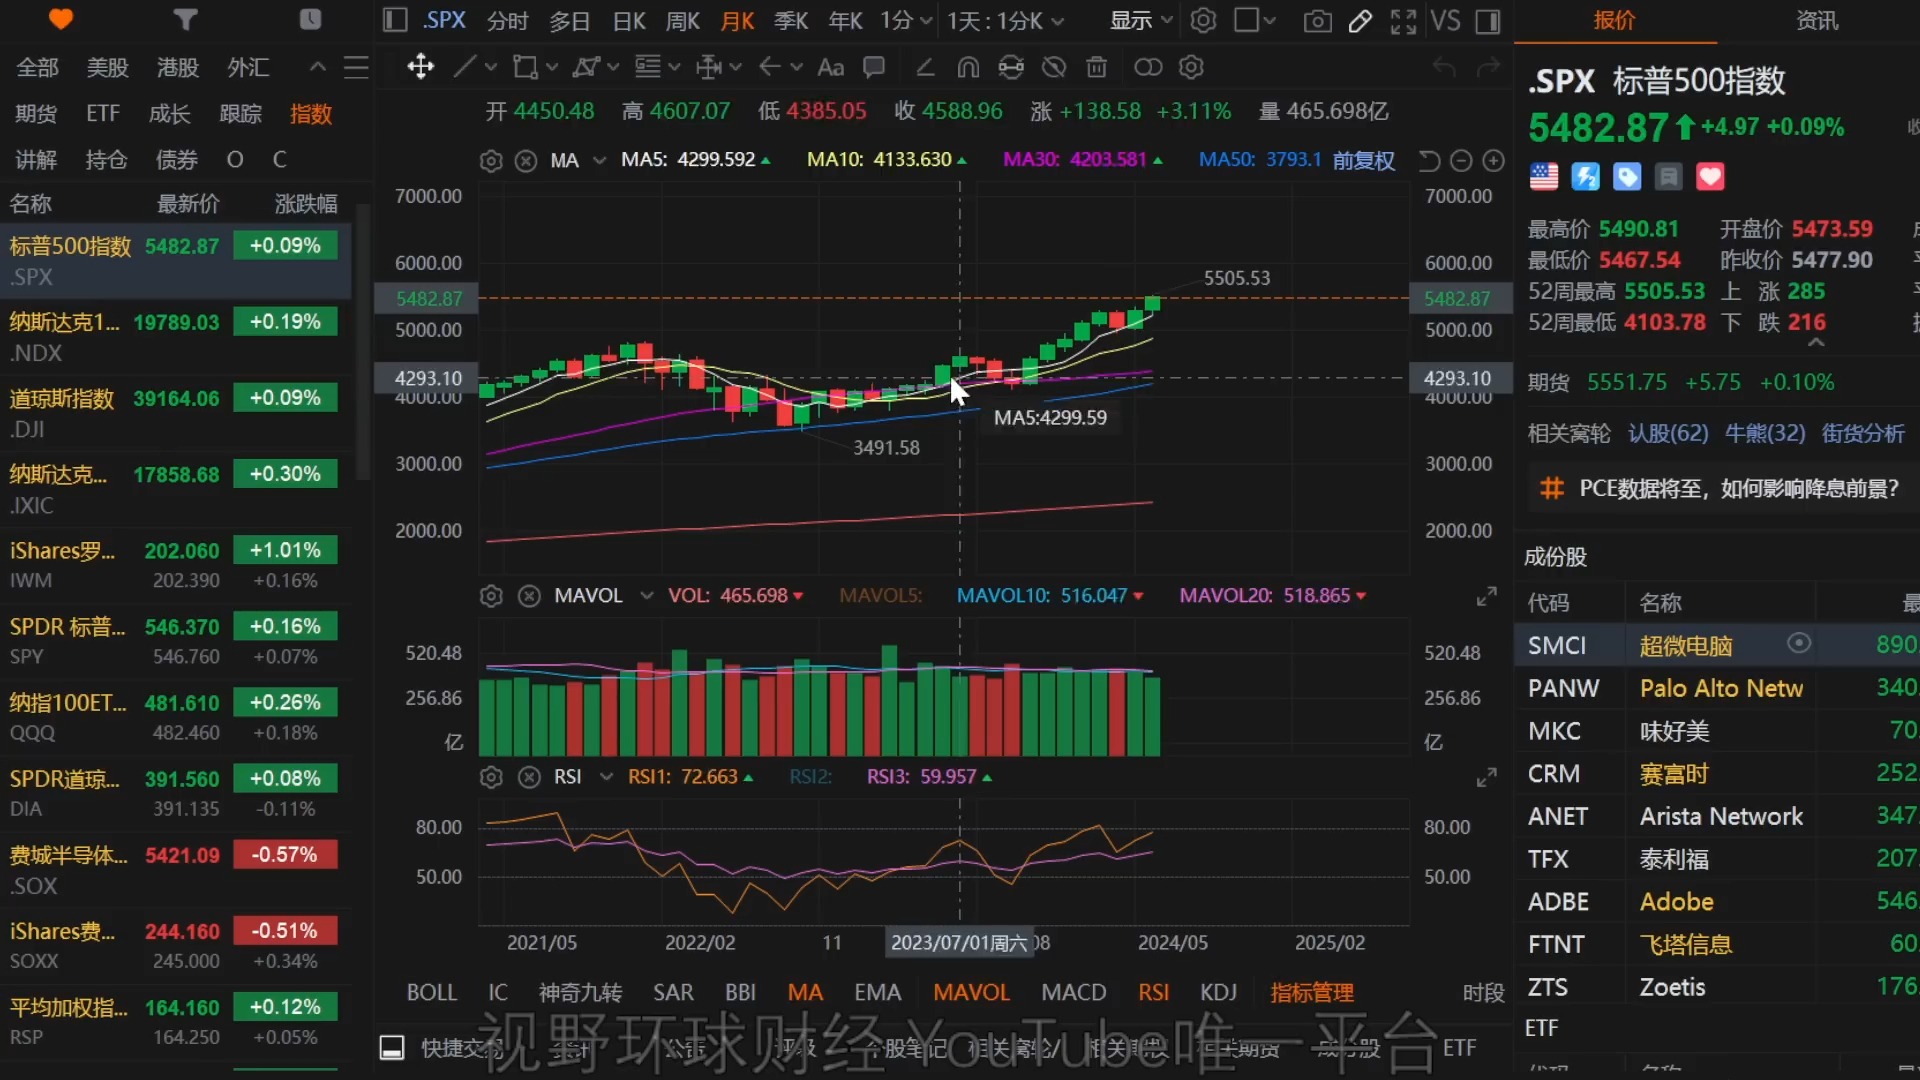Collapse the watchlist category chevron
Screen dimensions: 1920x1080
pos(318,67)
